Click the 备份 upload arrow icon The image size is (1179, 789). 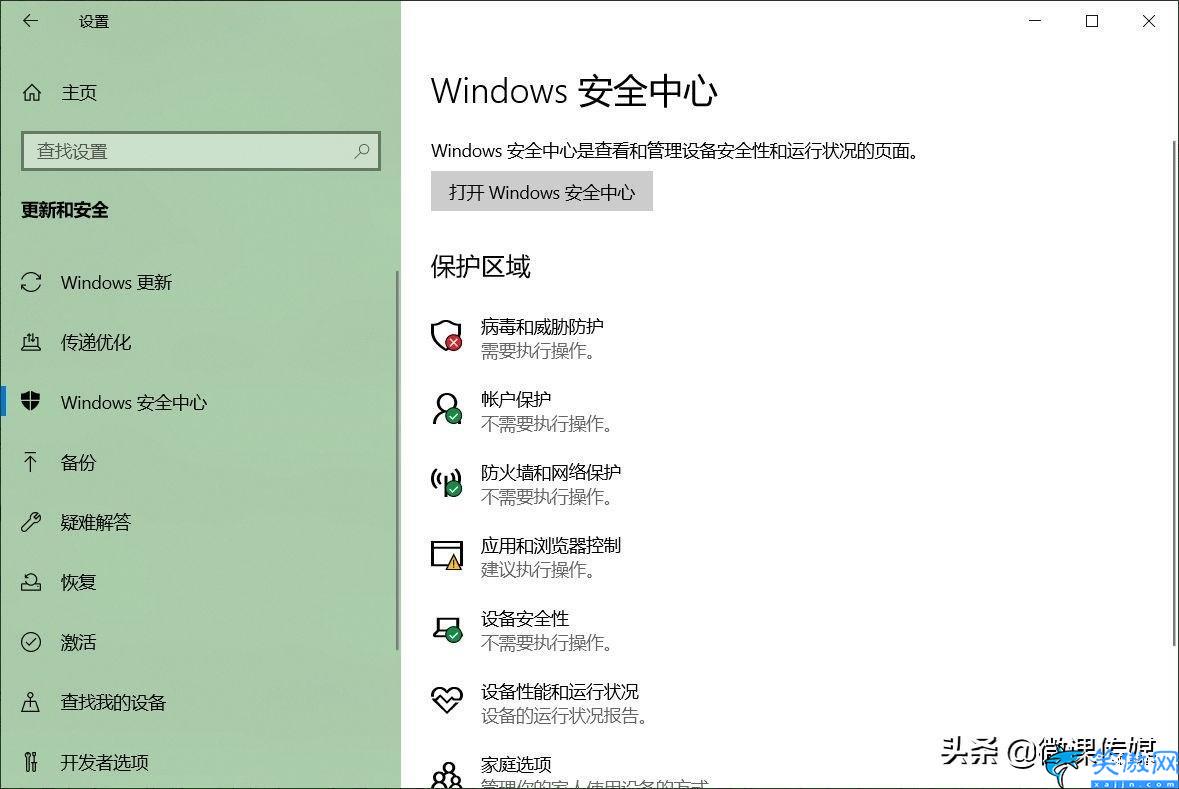click(x=30, y=462)
